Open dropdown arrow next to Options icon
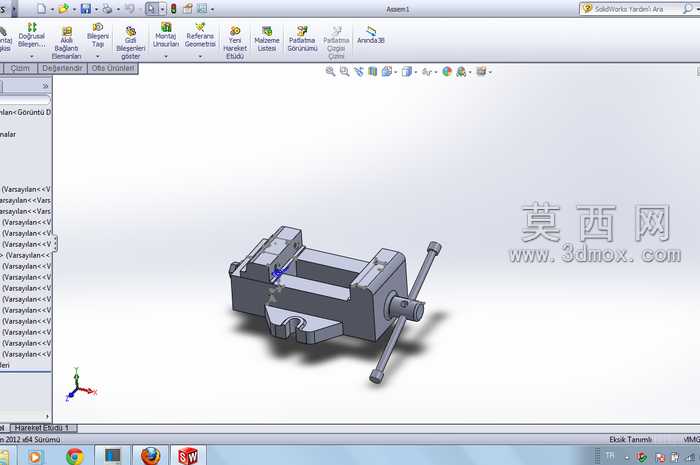The image size is (700, 465). [x=212, y=9]
